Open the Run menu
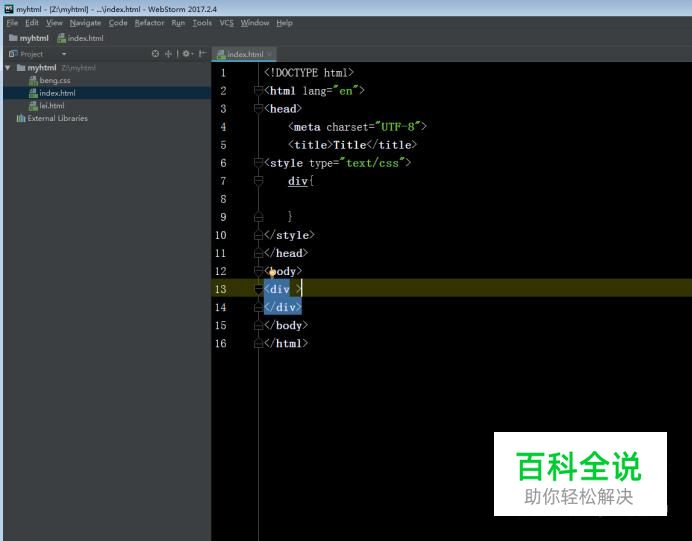 [x=178, y=23]
